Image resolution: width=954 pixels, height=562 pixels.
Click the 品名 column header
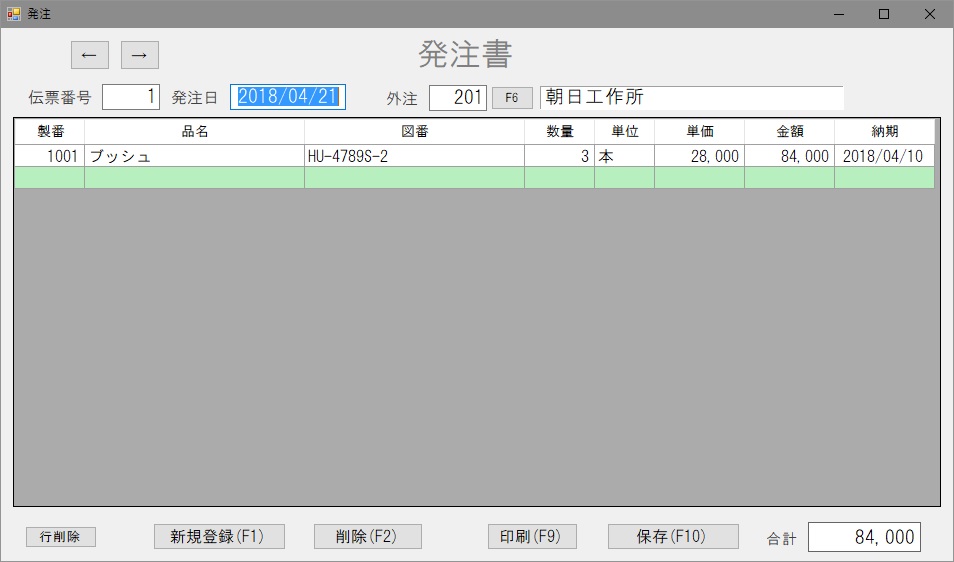point(194,132)
